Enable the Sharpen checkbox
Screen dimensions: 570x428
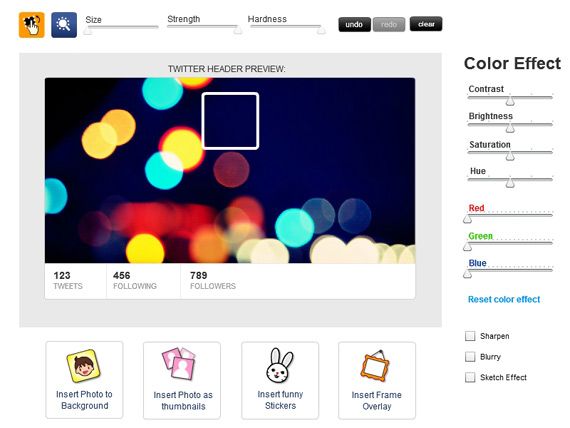(x=470, y=336)
